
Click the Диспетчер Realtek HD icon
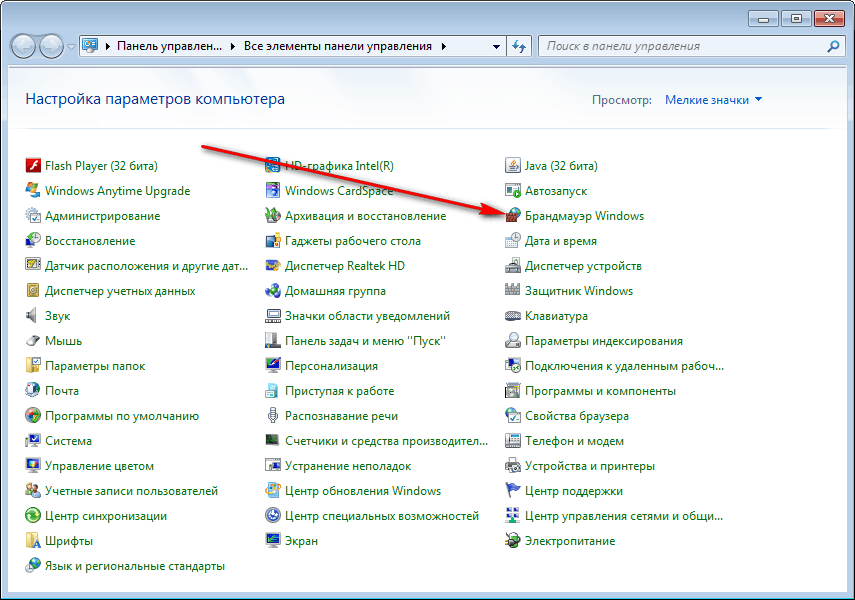tap(273, 266)
